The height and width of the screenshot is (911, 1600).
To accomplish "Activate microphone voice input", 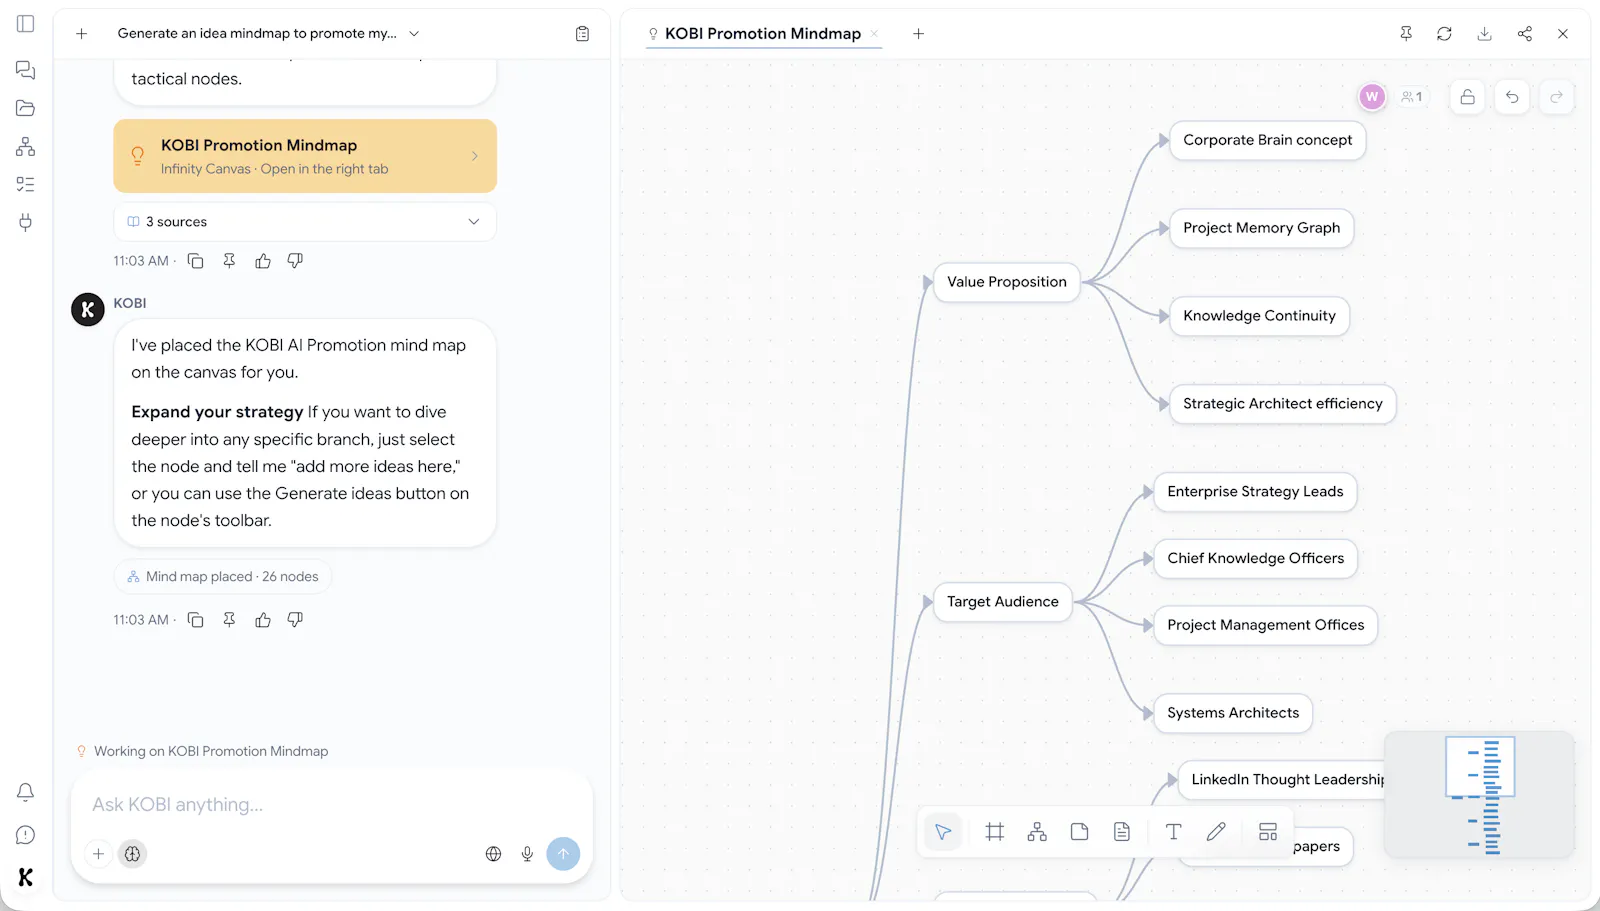I will [527, 854].
